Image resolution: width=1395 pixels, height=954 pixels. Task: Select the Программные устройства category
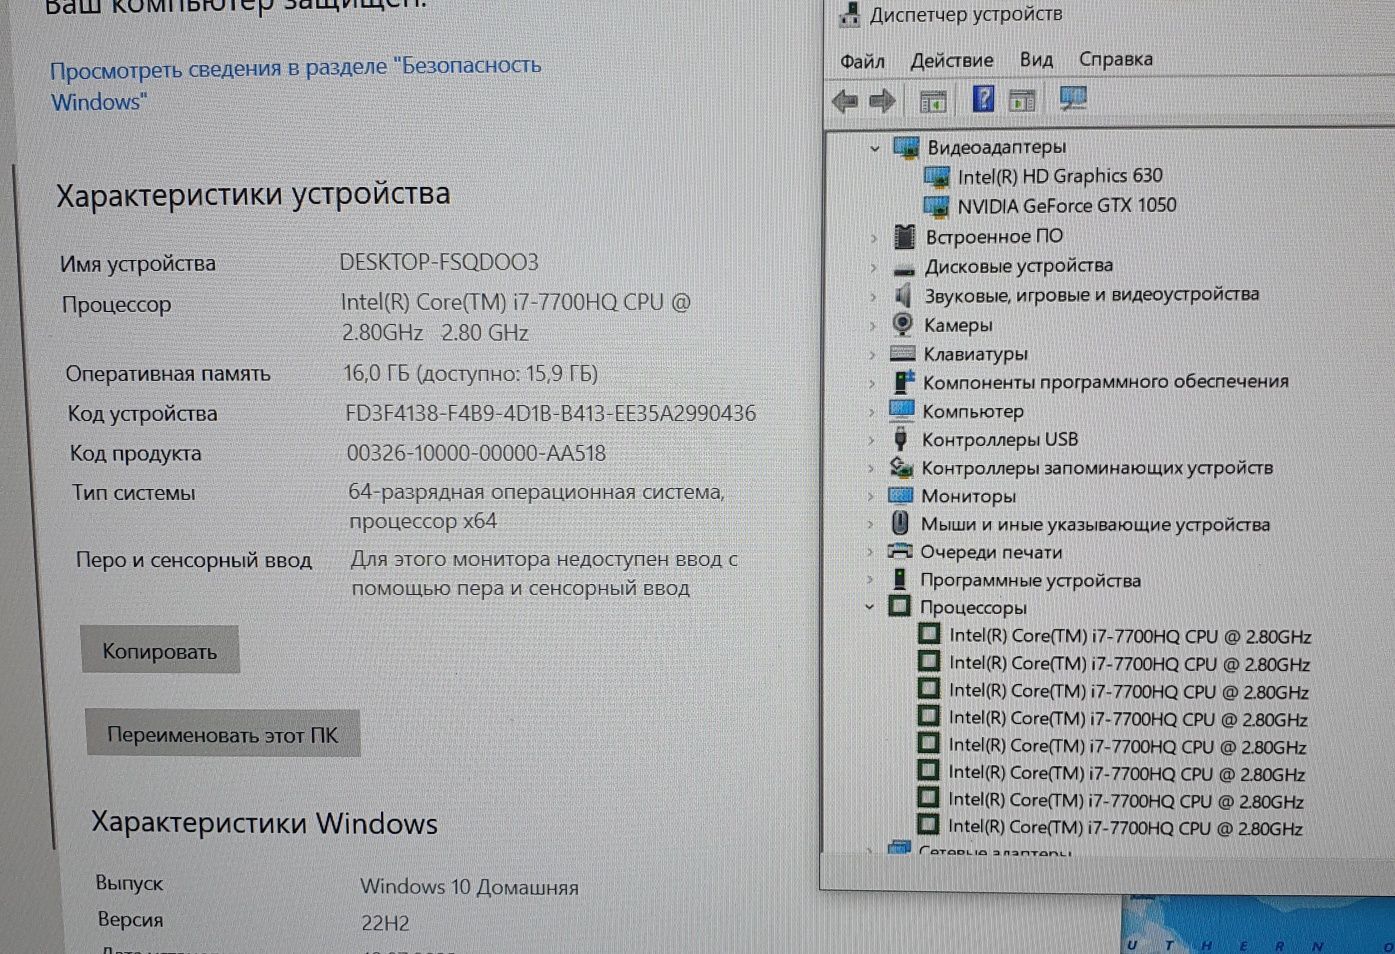(1030, 580)
